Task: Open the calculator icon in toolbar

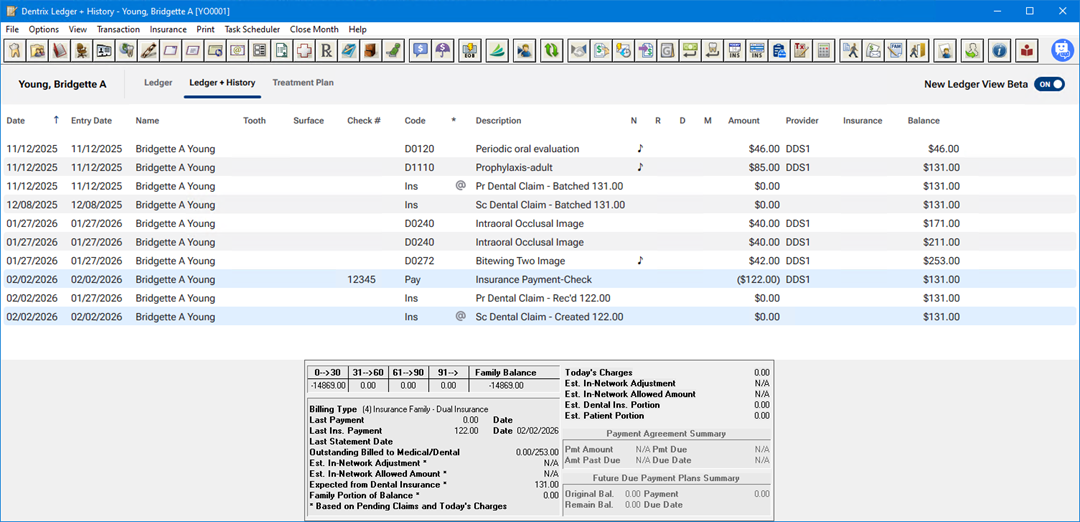Action: click(824, 50)
